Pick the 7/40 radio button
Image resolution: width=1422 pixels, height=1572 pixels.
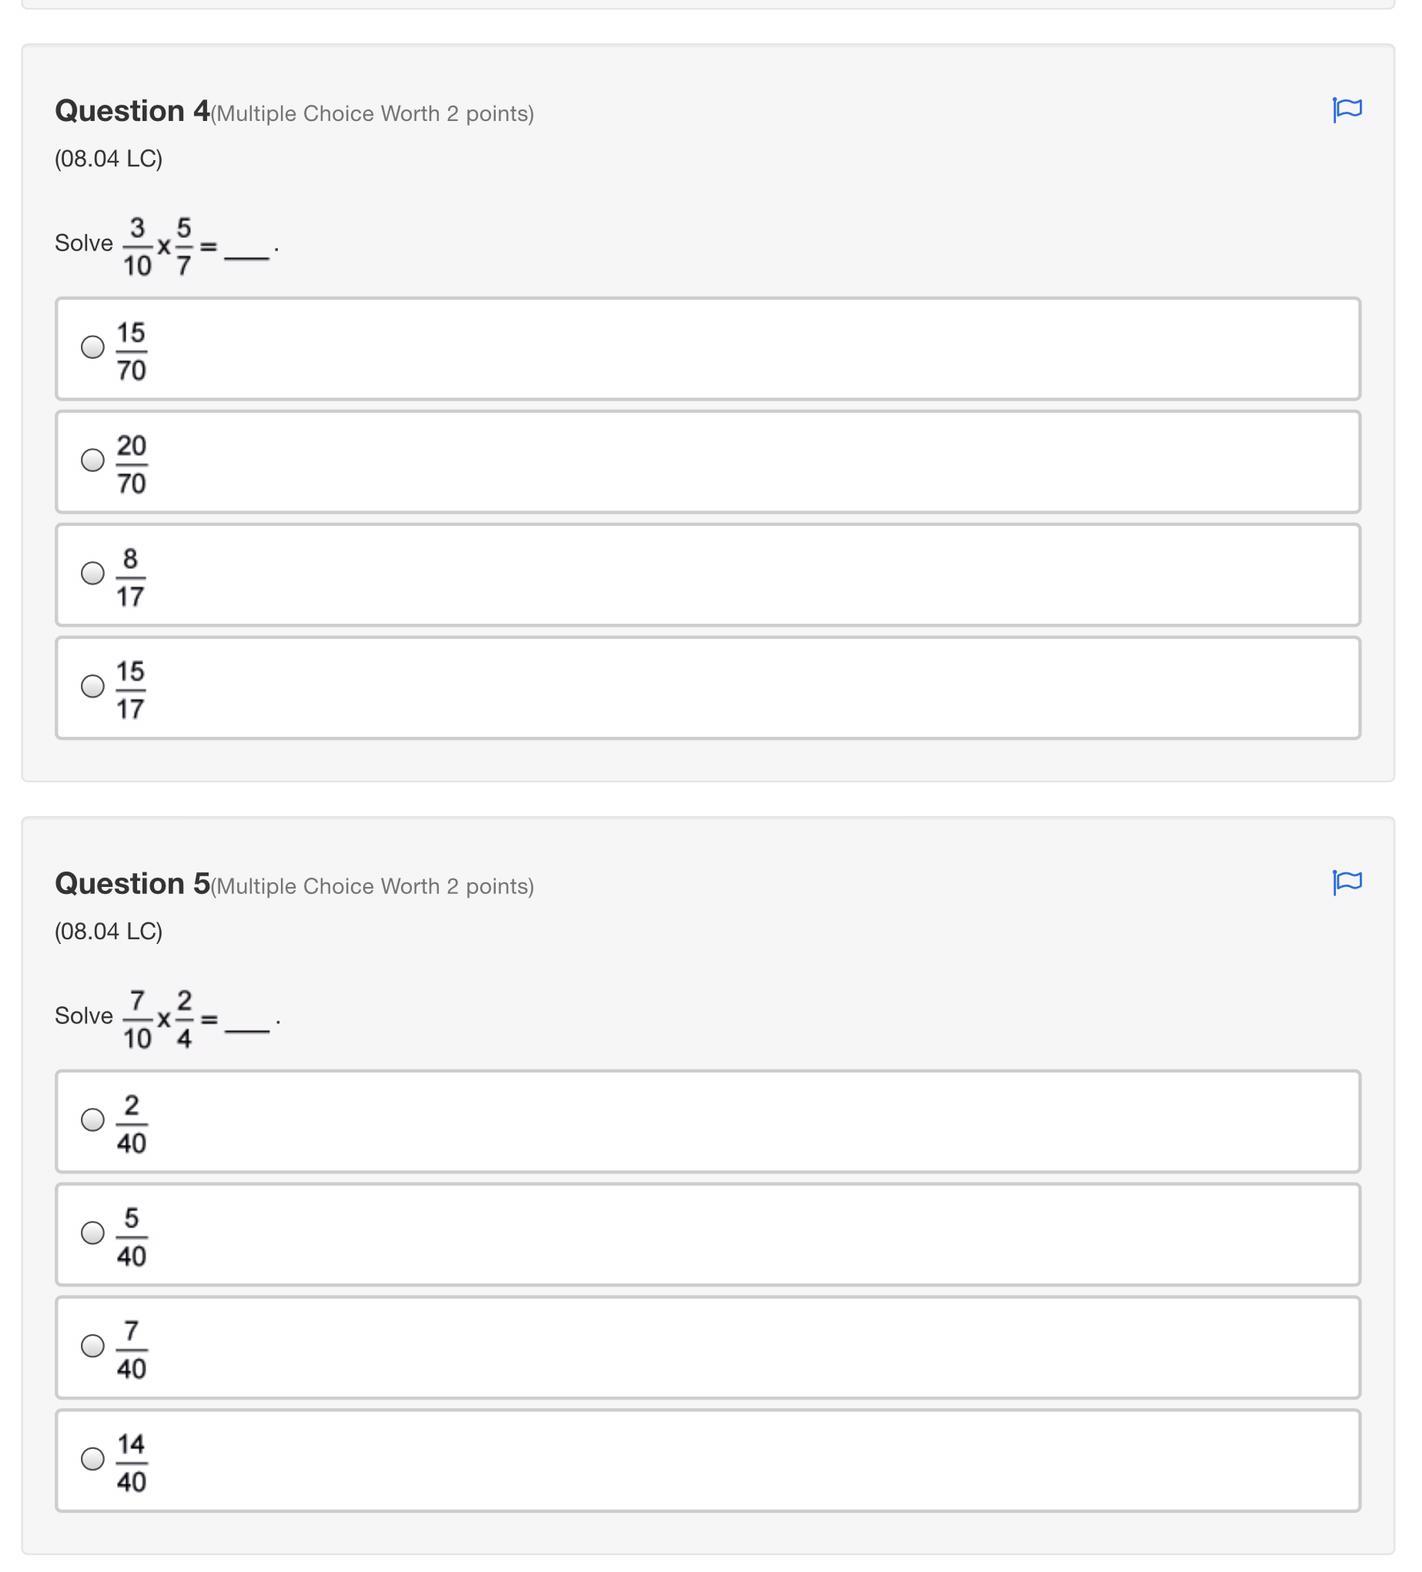coord(92,1345)
